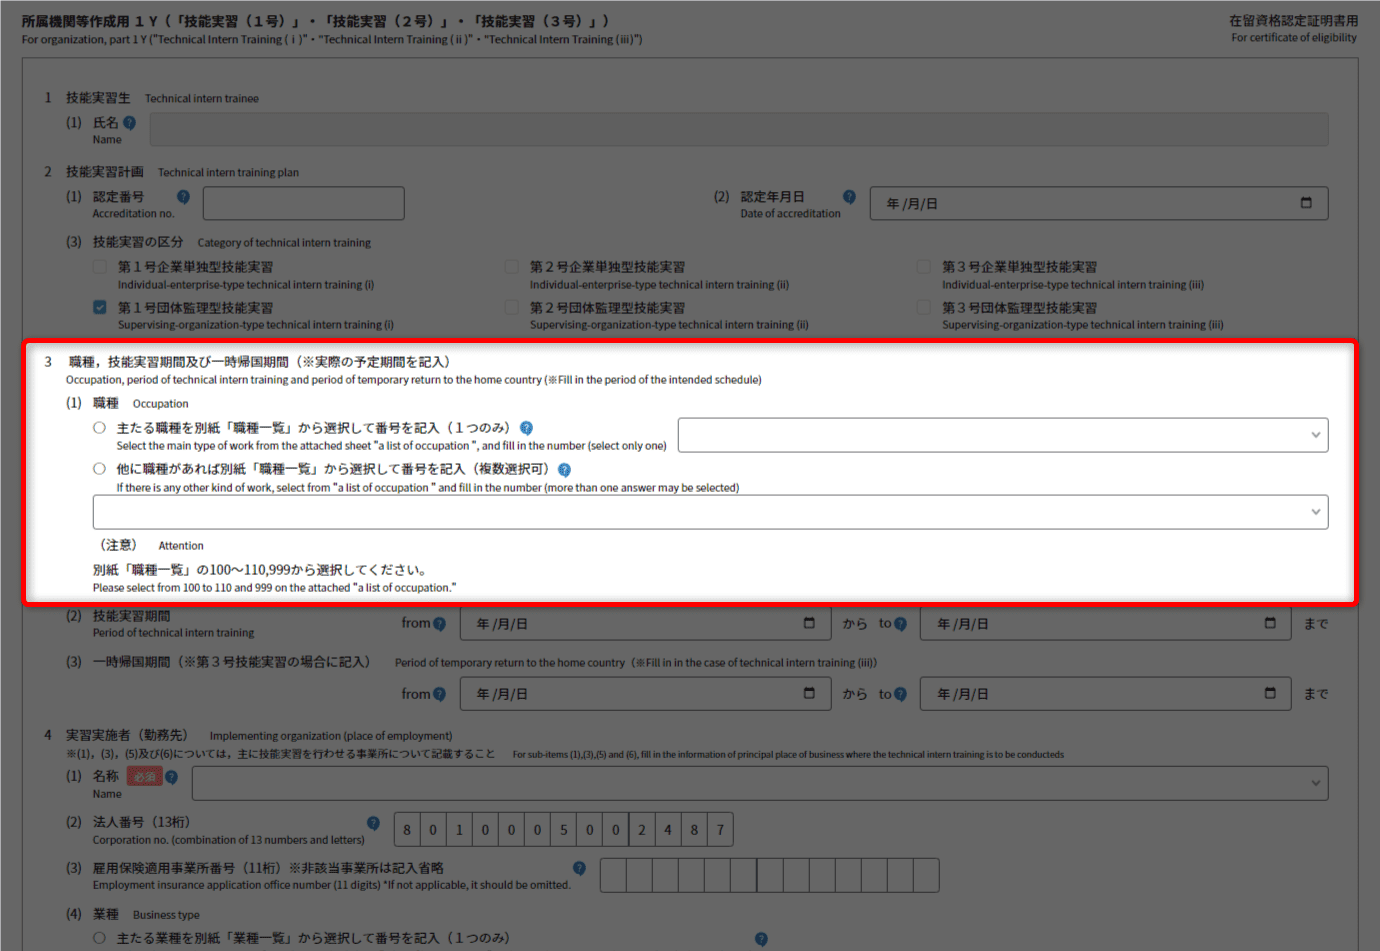Open calendar picker for Date of accreditation
Image resolution: width=1380 pixels, height=951 pixels.
[1305, 203]
